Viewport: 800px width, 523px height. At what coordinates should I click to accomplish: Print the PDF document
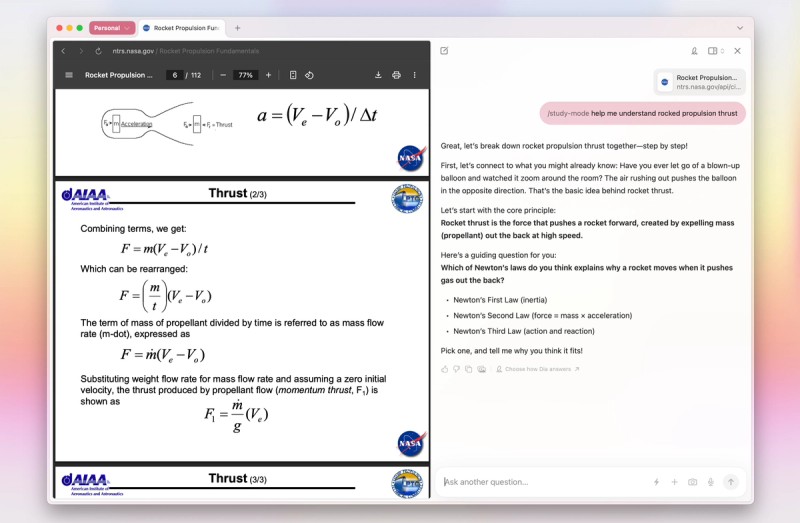(396, 75)
